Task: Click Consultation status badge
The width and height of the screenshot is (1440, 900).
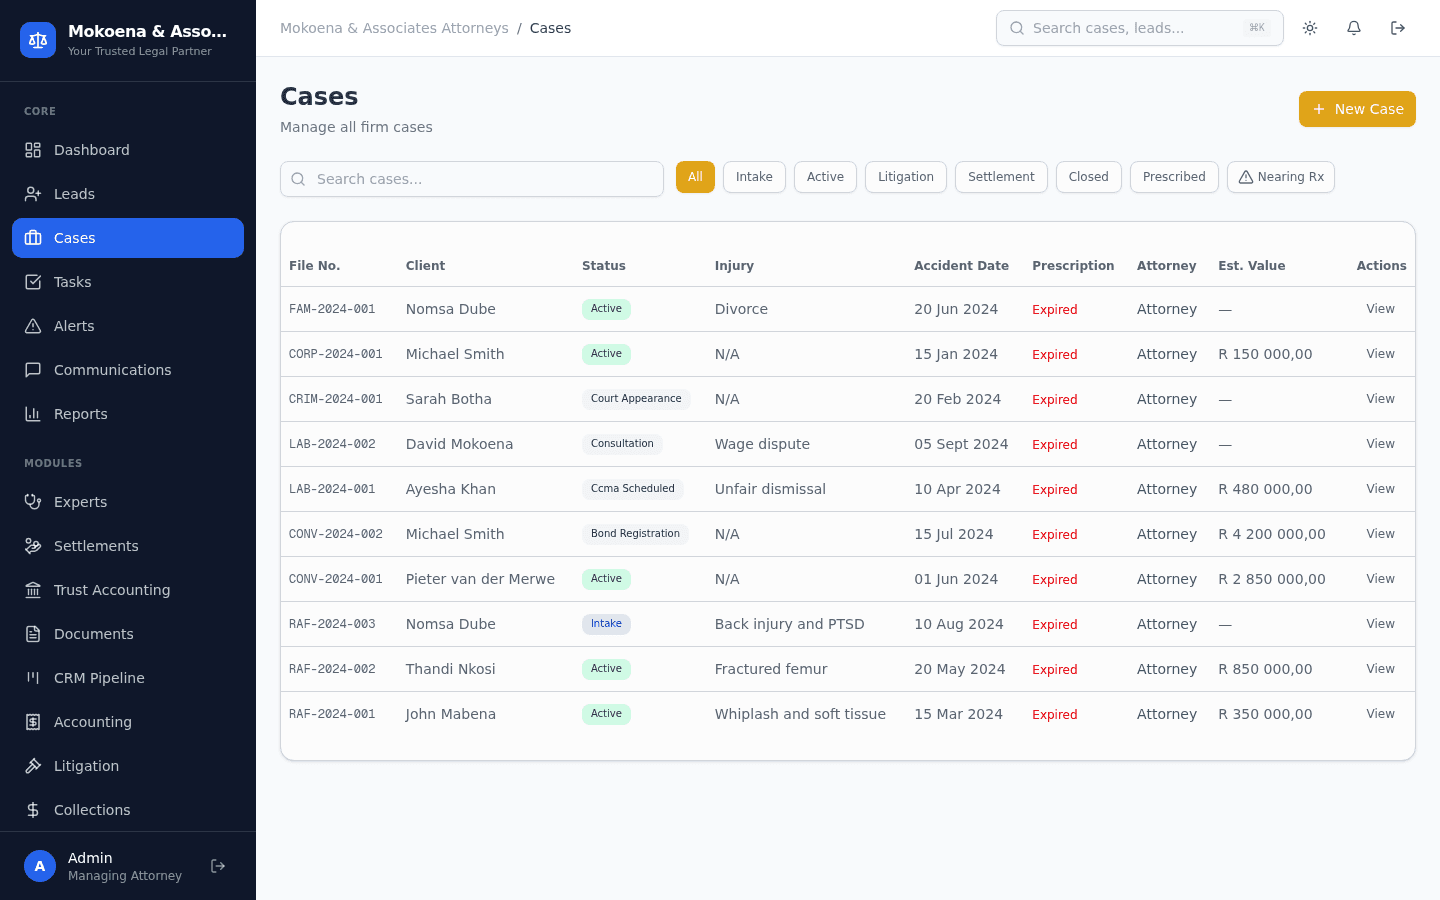Action: coord(622,444)
